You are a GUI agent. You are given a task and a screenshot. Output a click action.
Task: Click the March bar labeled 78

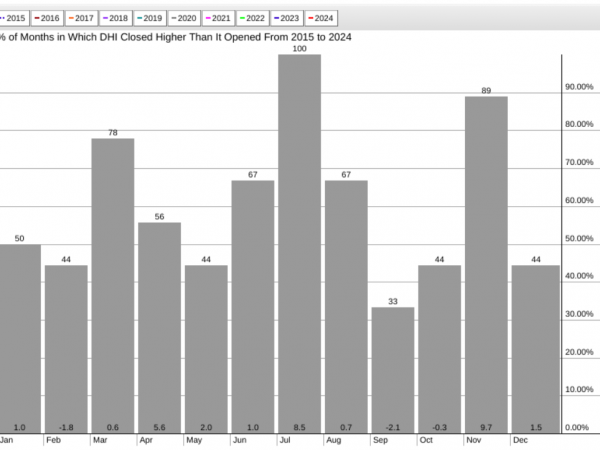pyautogui.click(x=113, y=286)
